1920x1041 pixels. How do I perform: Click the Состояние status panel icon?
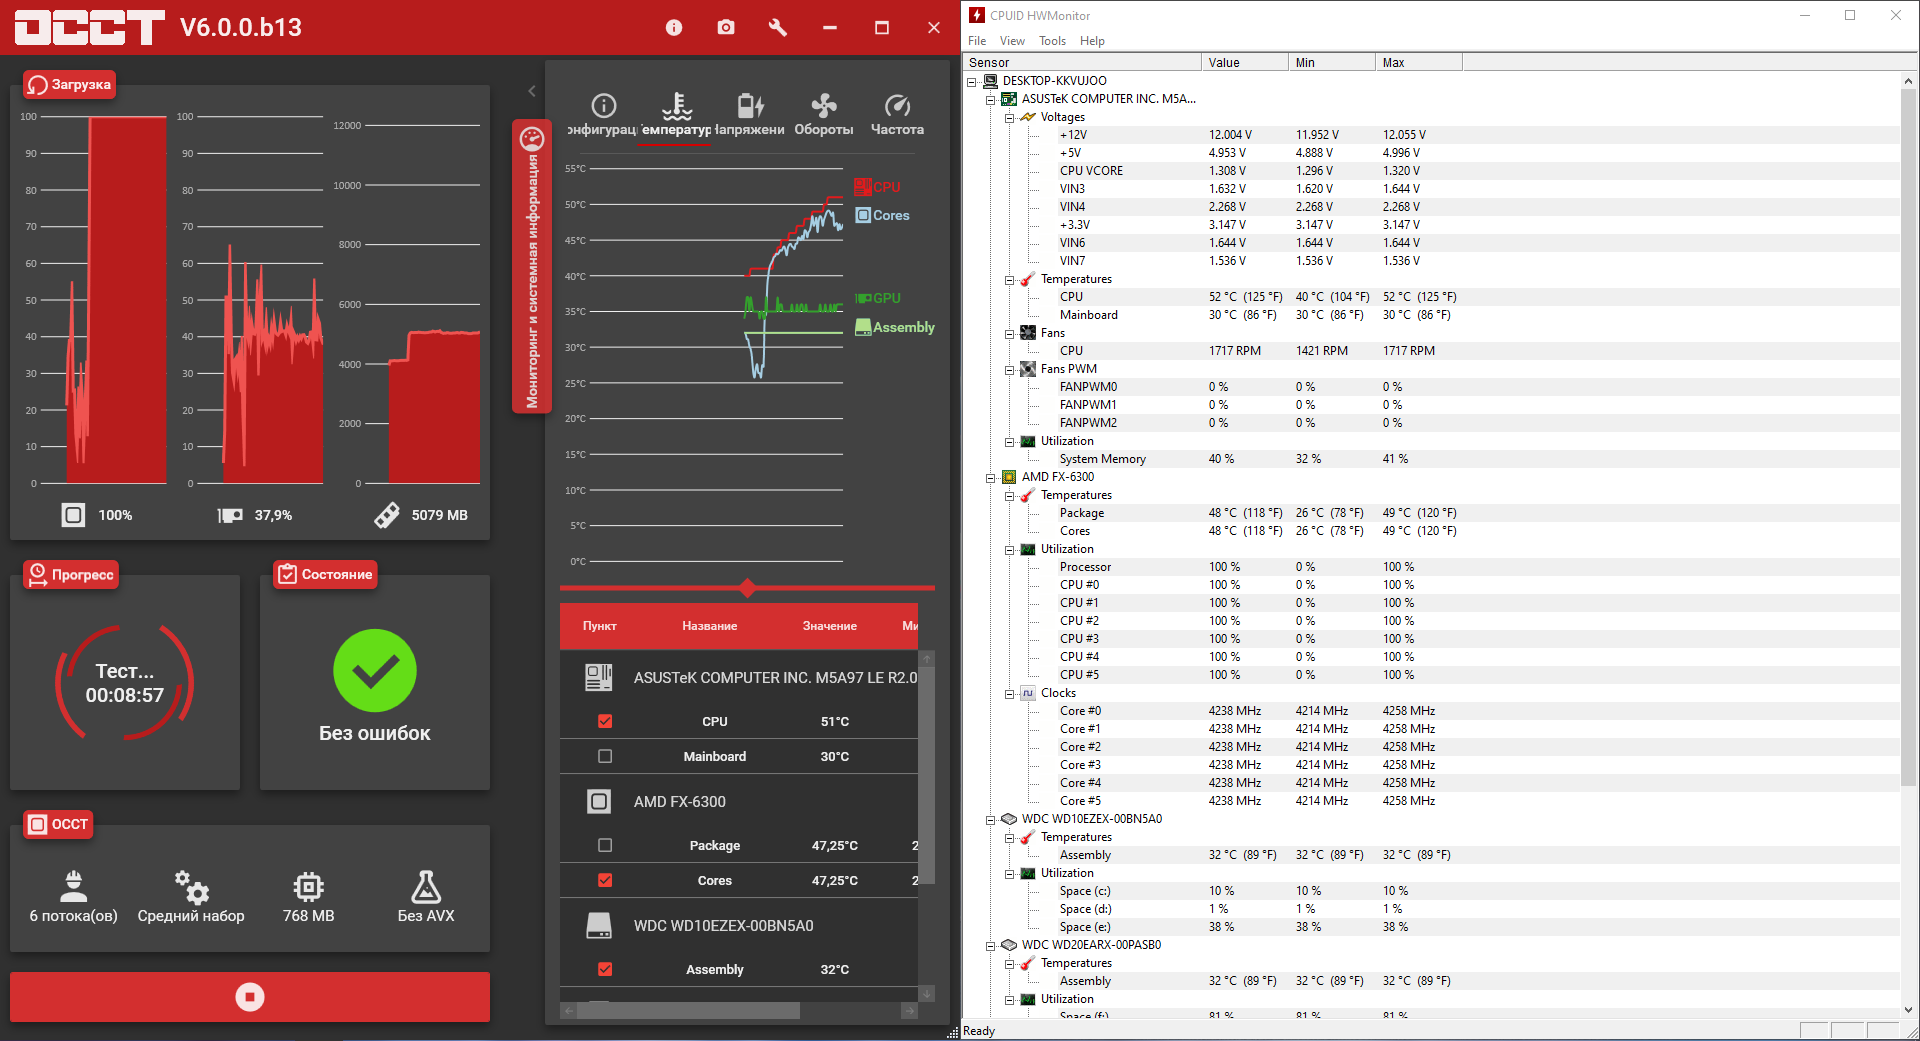(x=287, y=574)
